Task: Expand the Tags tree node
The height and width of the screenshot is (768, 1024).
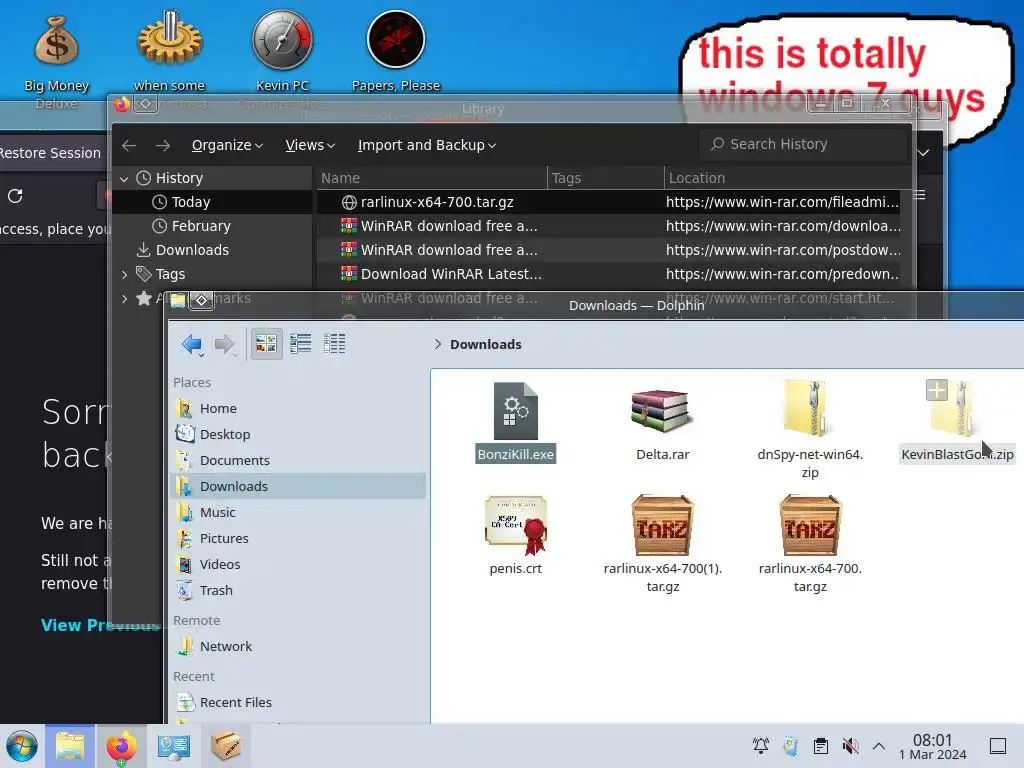Action: [x=124, y=274]
